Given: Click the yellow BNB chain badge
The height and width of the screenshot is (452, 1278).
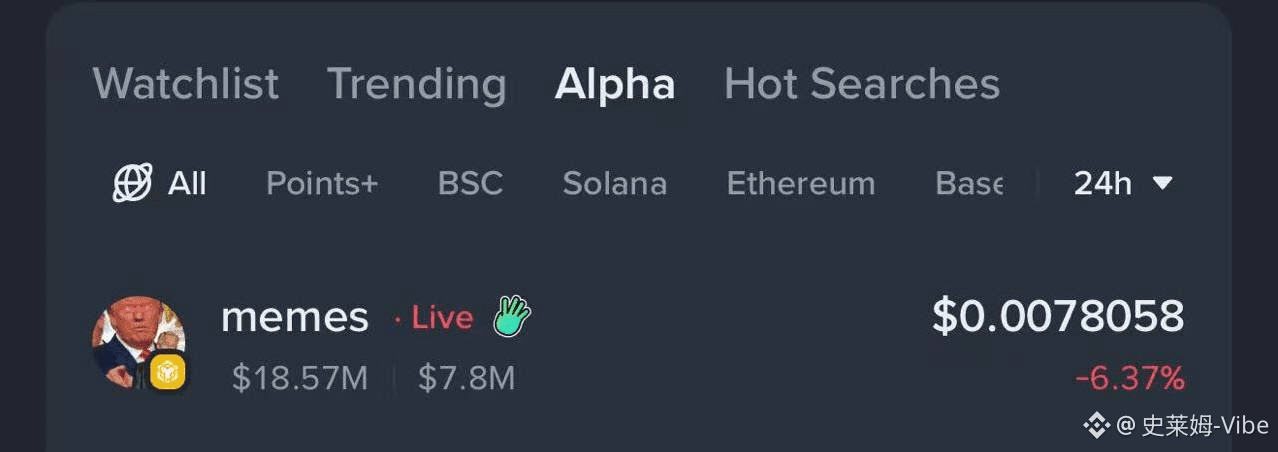Looking at the screenshot, I should (167, 373).
